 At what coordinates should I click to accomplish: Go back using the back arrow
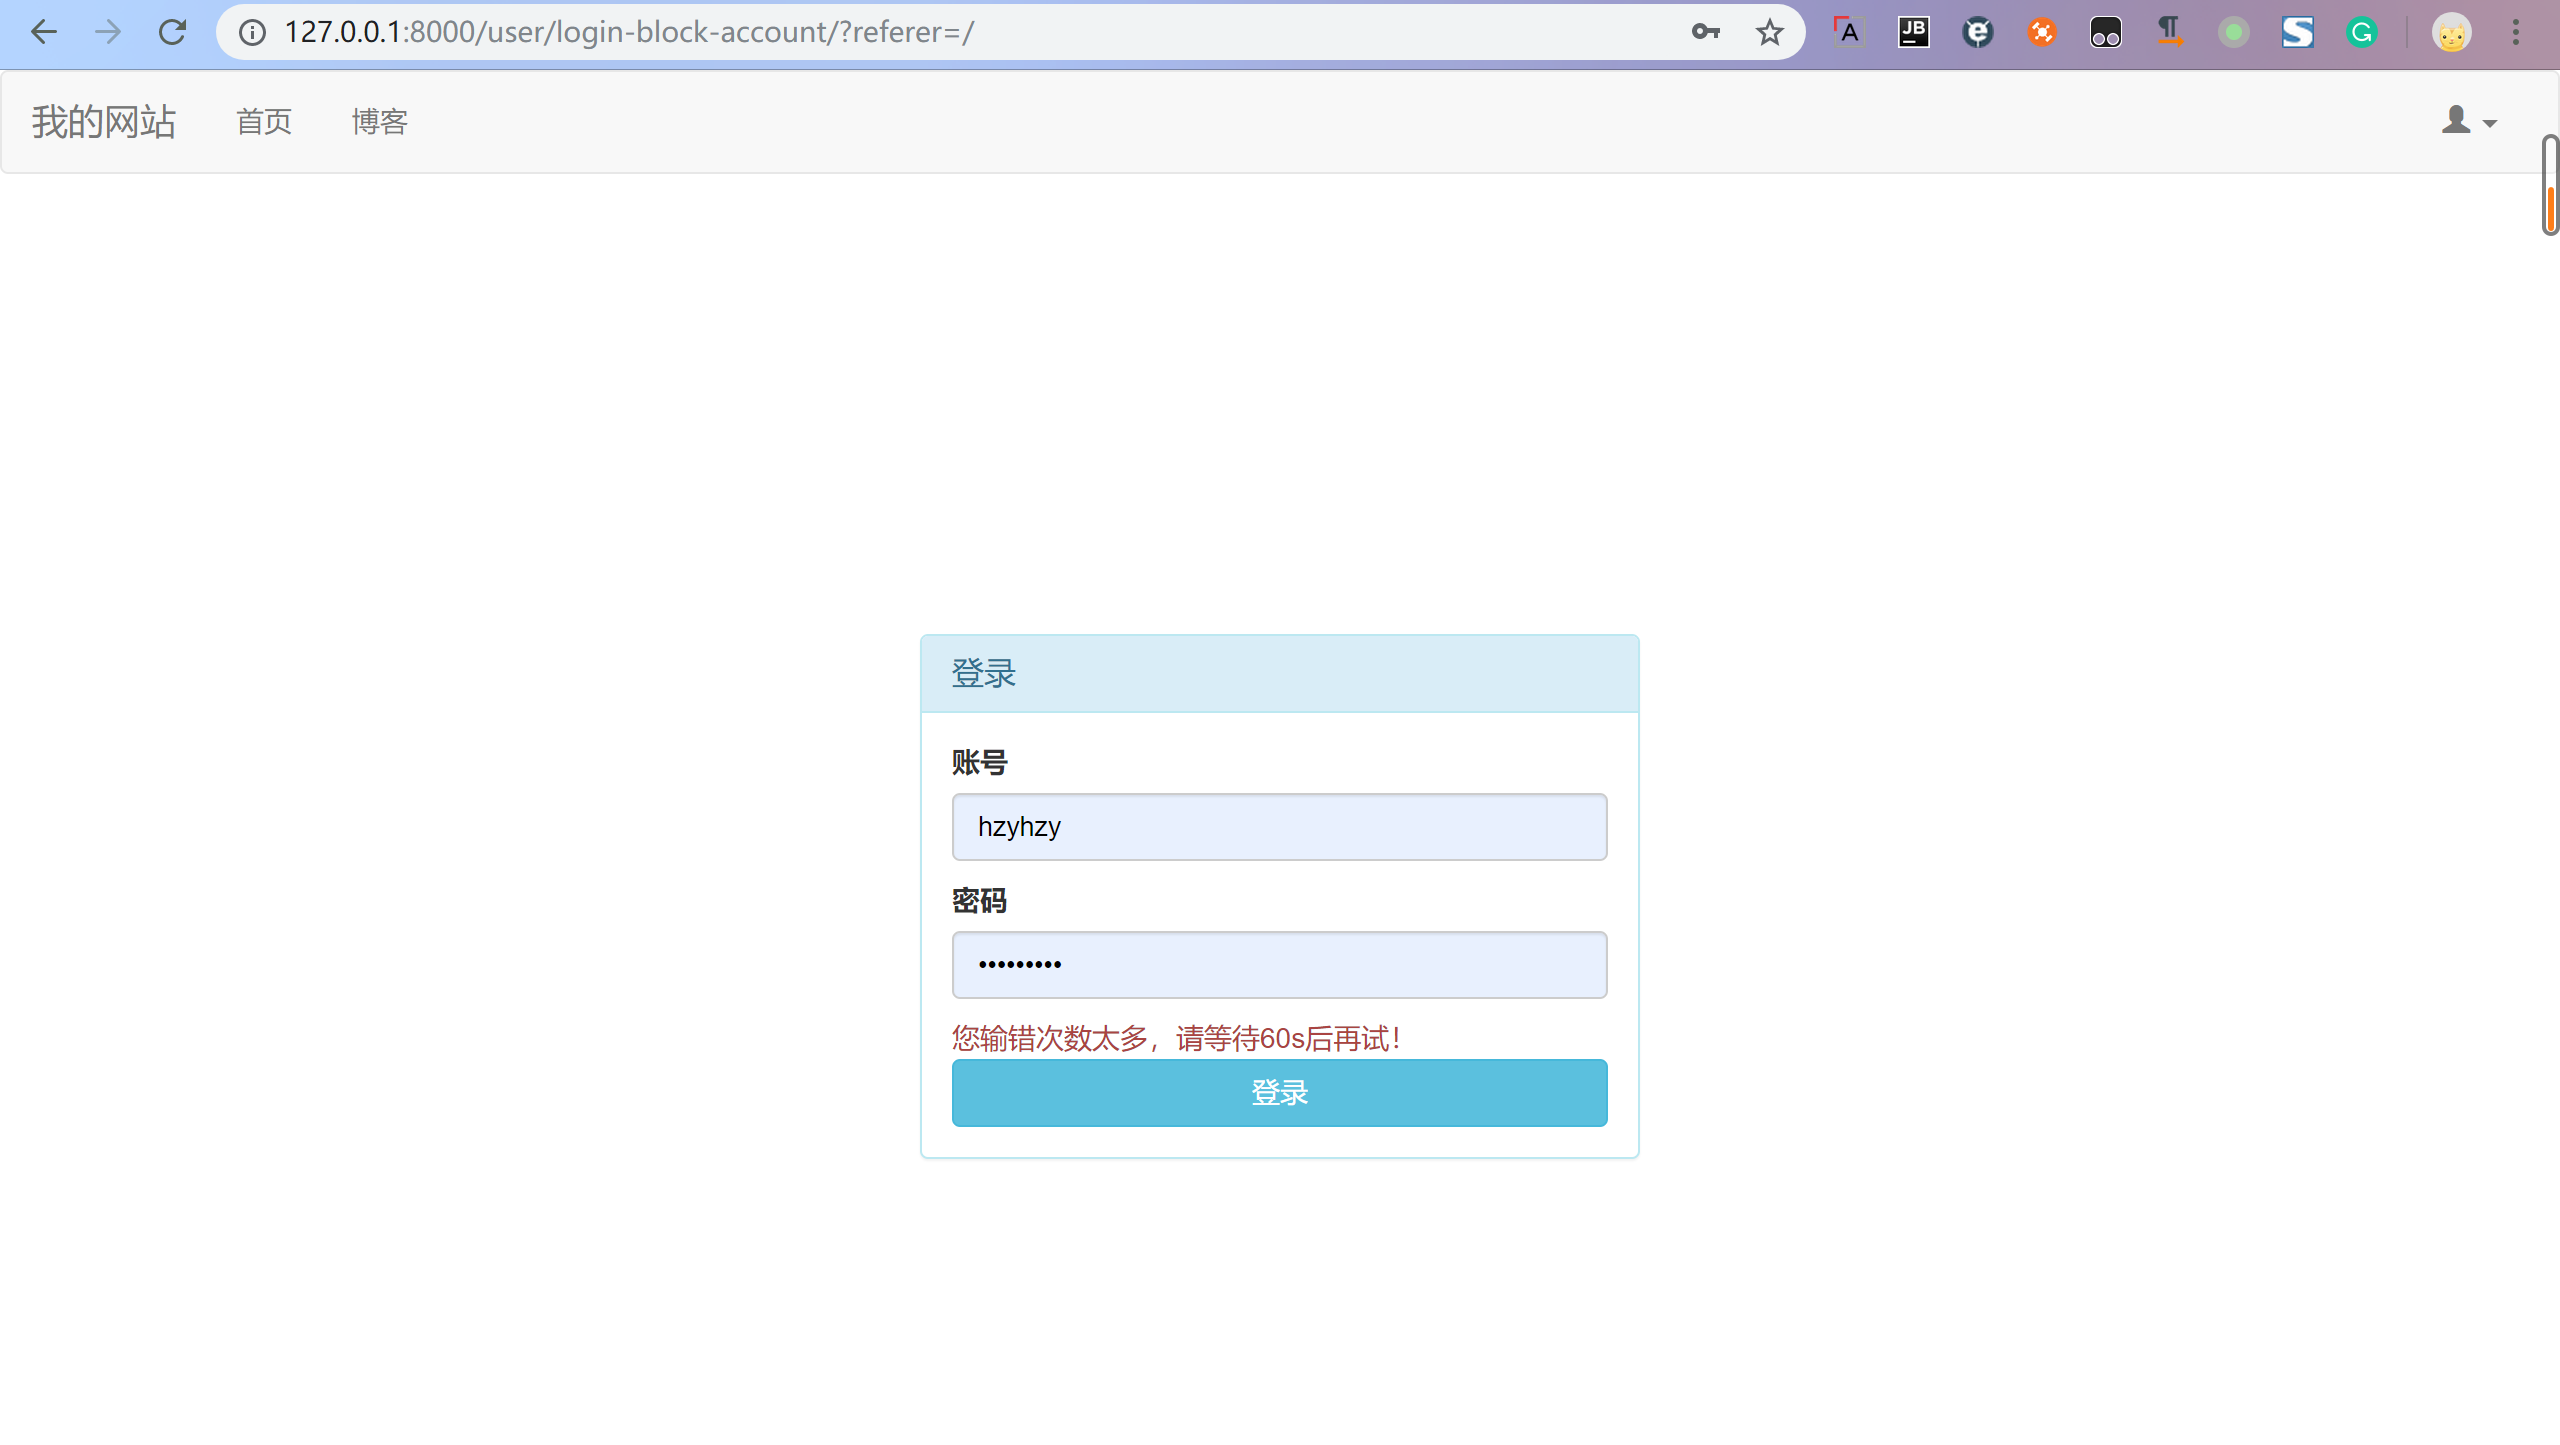point(44,32)
